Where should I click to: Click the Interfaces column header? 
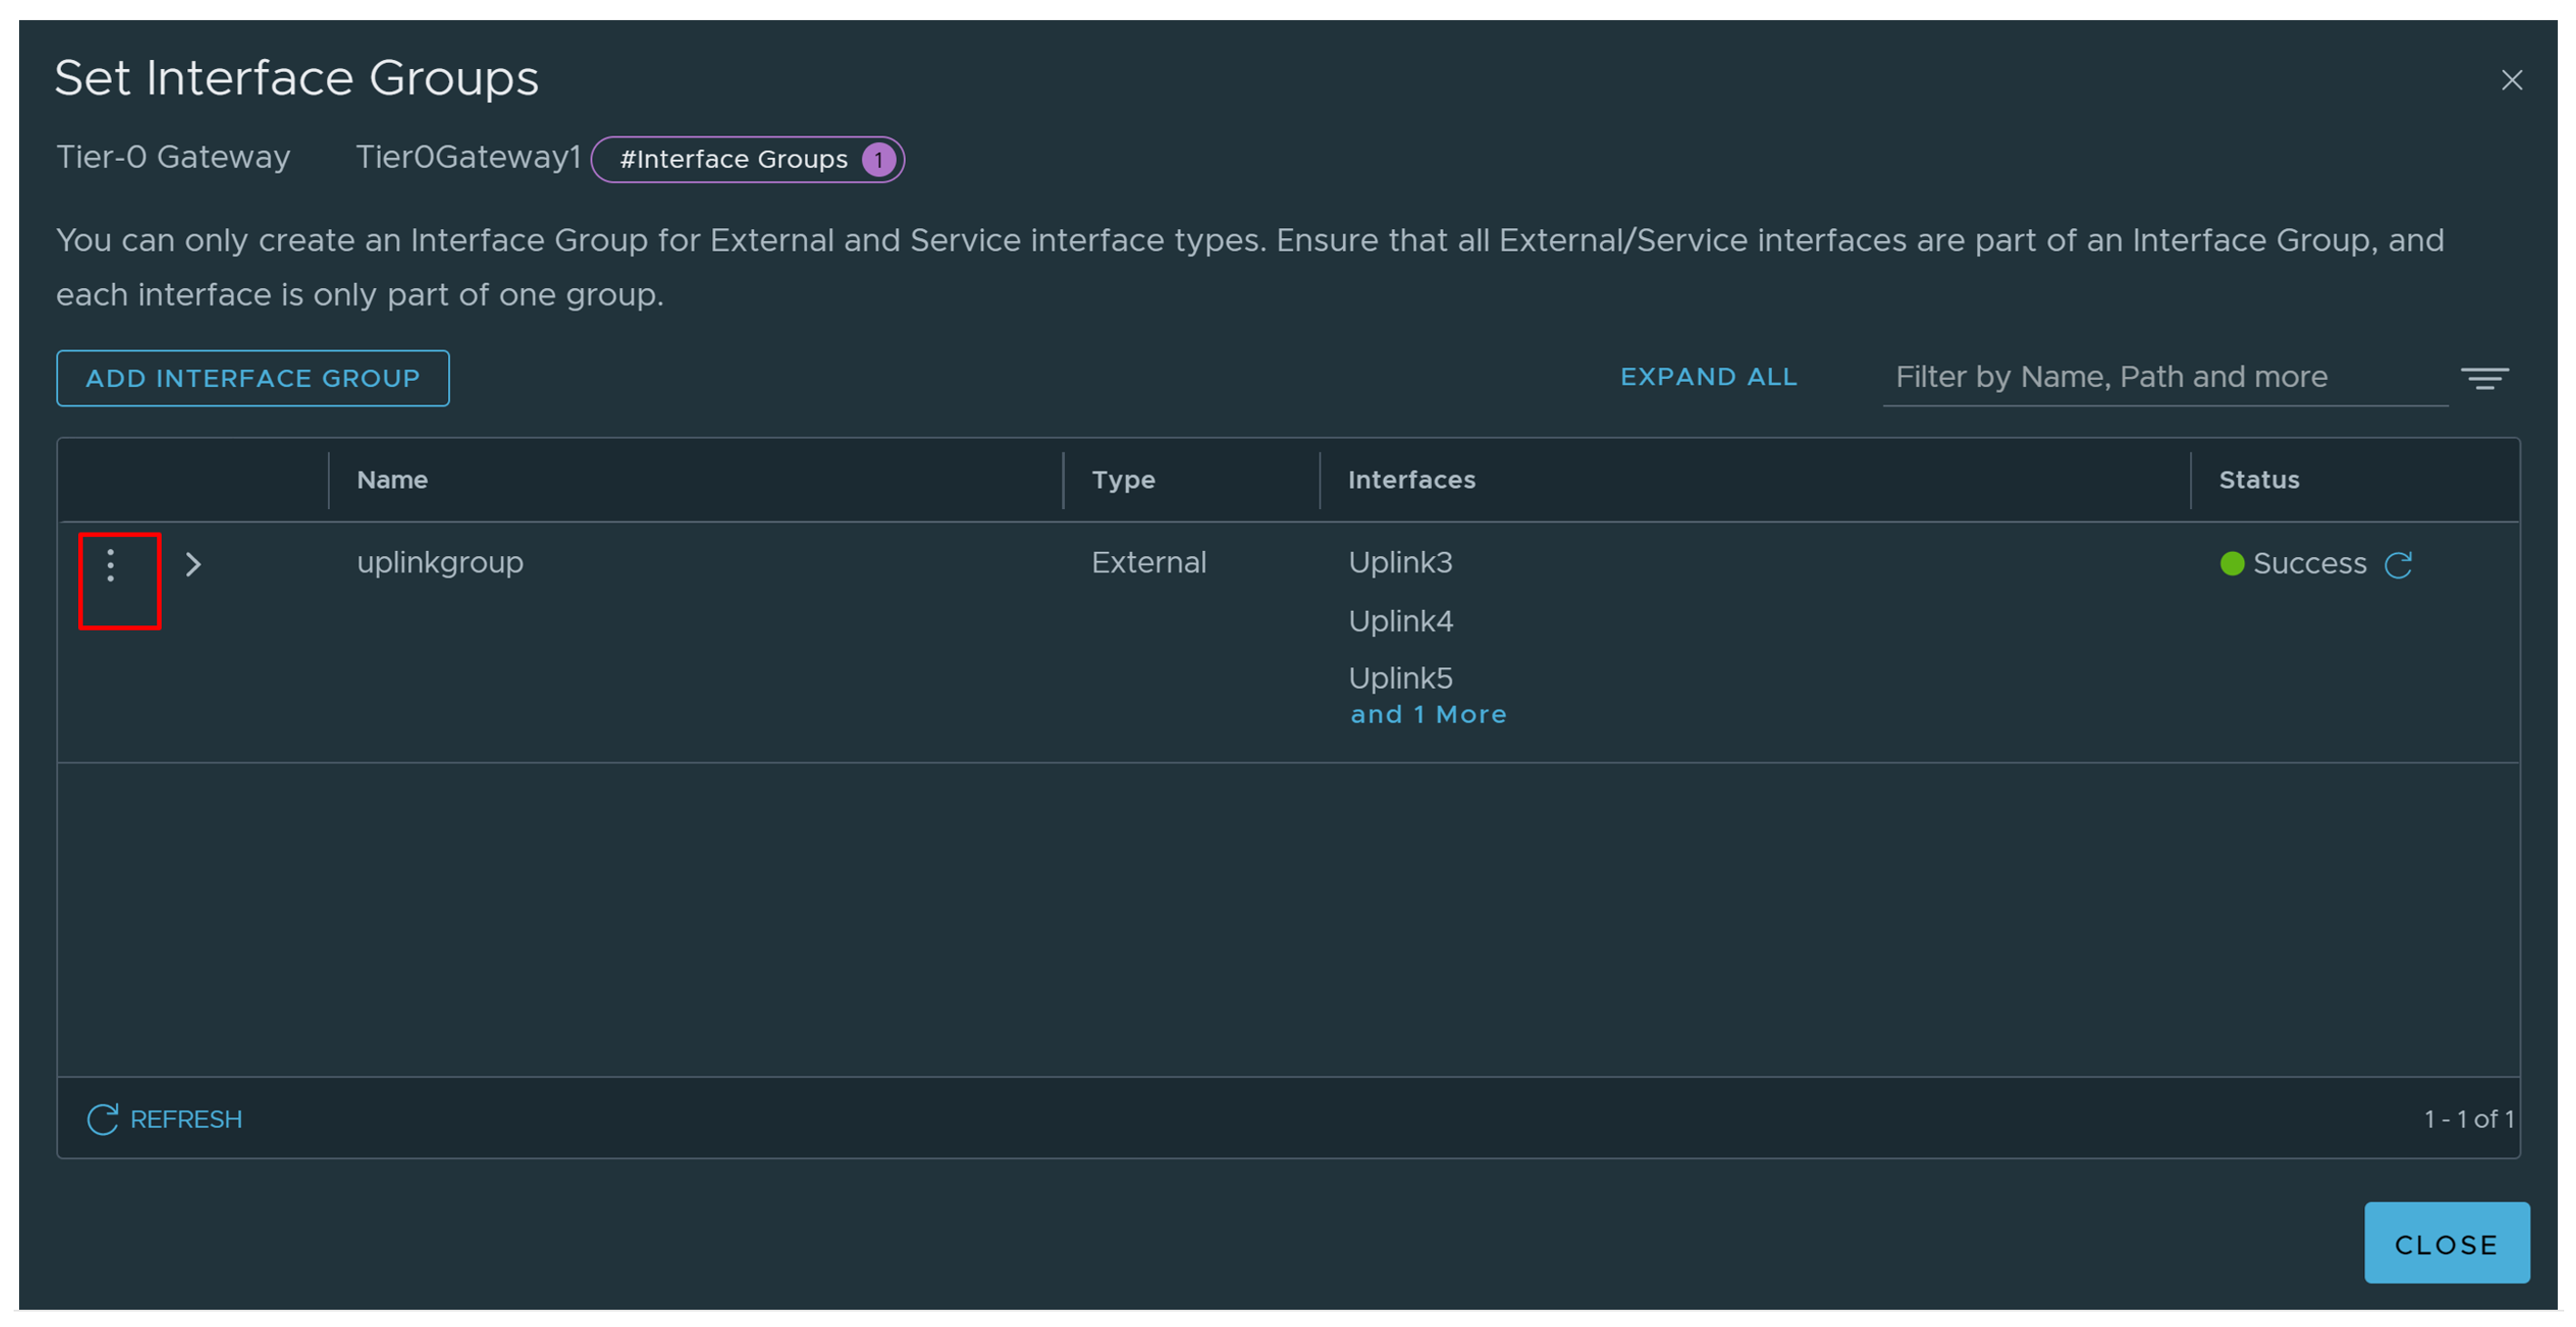point(1411,480)
